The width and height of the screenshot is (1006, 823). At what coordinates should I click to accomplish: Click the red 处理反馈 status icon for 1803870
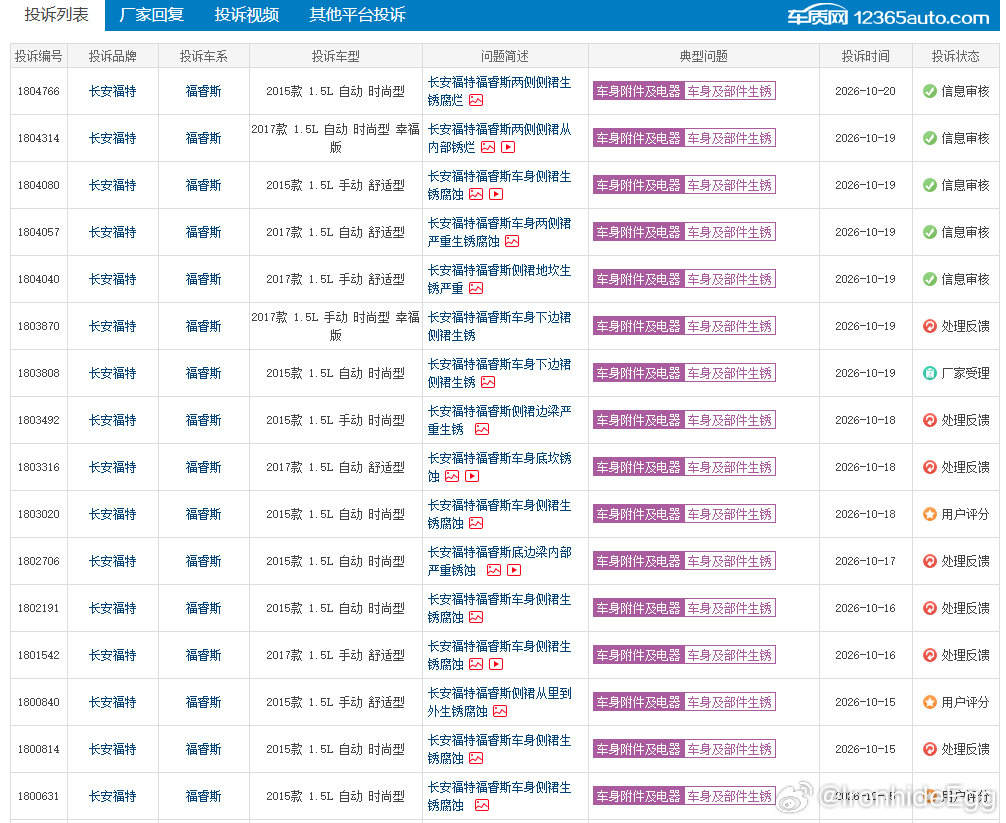(930, 326)
